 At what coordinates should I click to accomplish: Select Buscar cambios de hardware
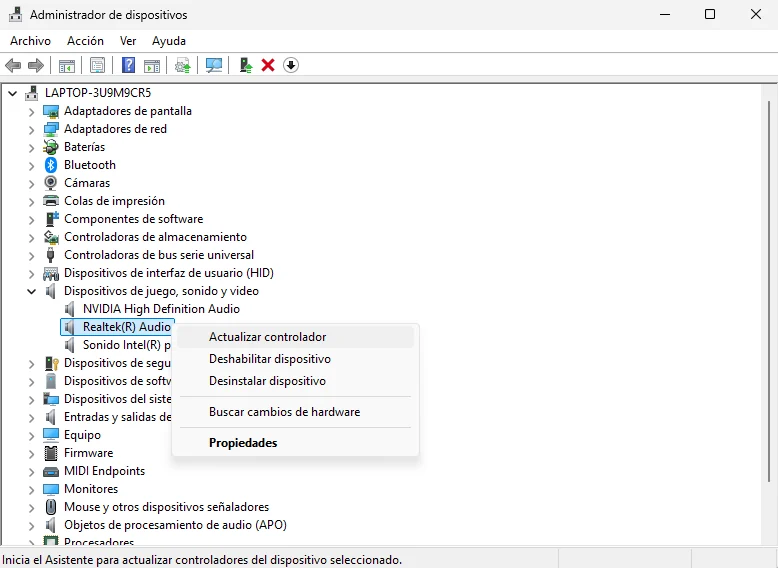click(x=295, y=412)
